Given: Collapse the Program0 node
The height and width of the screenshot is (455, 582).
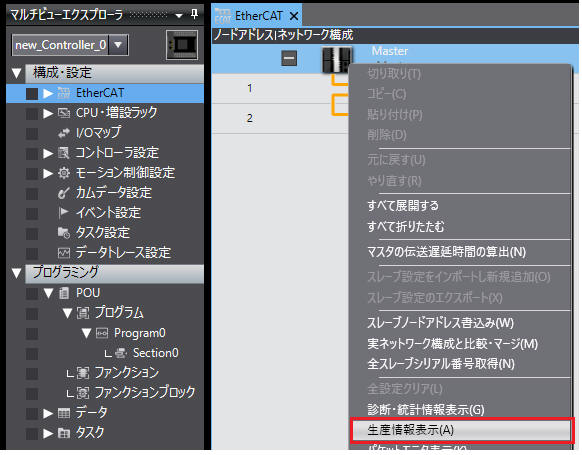Looking at the screenshot, I should (86, 333).
